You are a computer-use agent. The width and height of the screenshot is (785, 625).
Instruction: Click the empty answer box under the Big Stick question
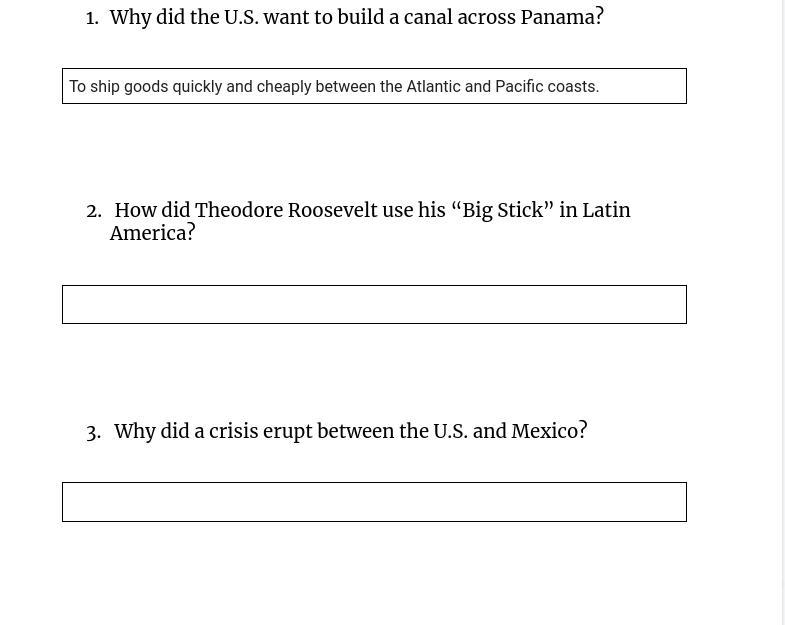tap(374, 304)
